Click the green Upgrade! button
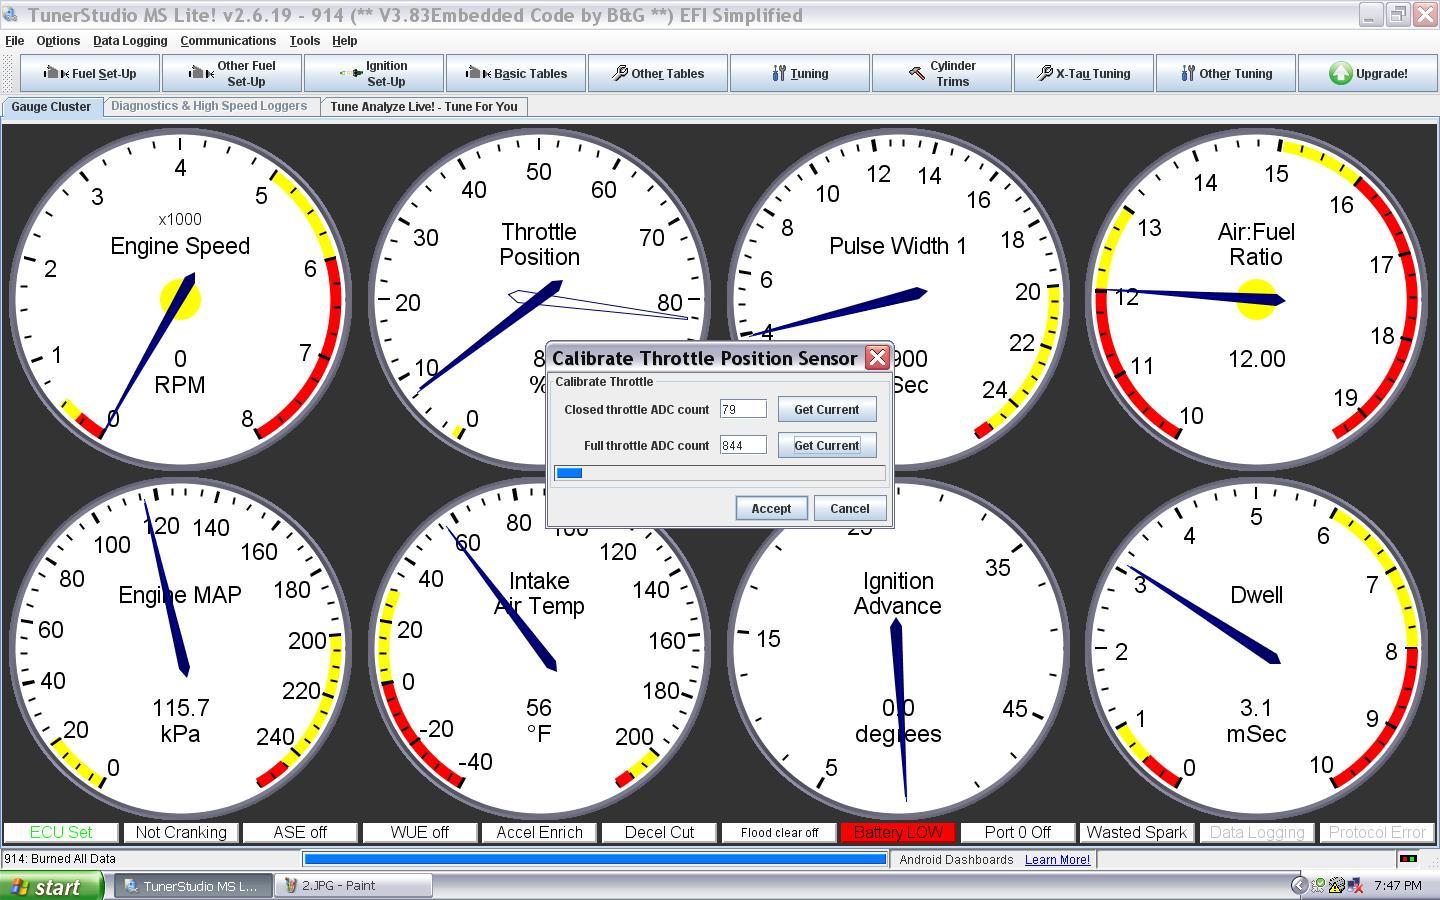Image resolution: width=1440 pixels, height=900 pixels. 1368,73
